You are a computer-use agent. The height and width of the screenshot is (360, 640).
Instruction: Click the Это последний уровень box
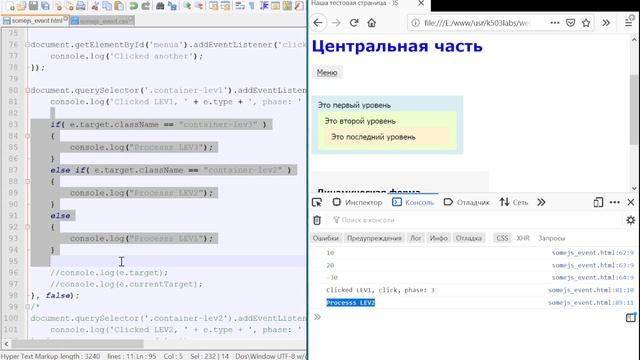pyautogui.click(x=387, y=137)
